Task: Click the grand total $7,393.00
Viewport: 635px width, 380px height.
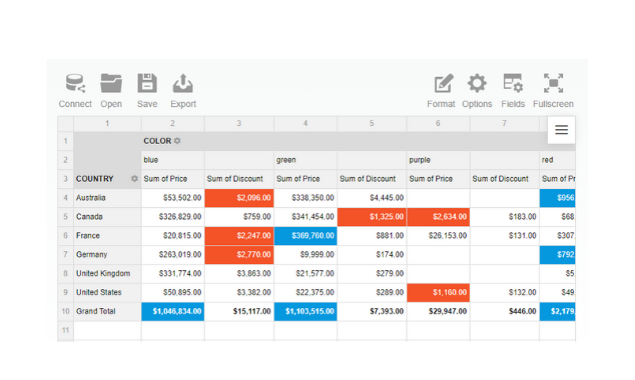Action: click(372, 311)
